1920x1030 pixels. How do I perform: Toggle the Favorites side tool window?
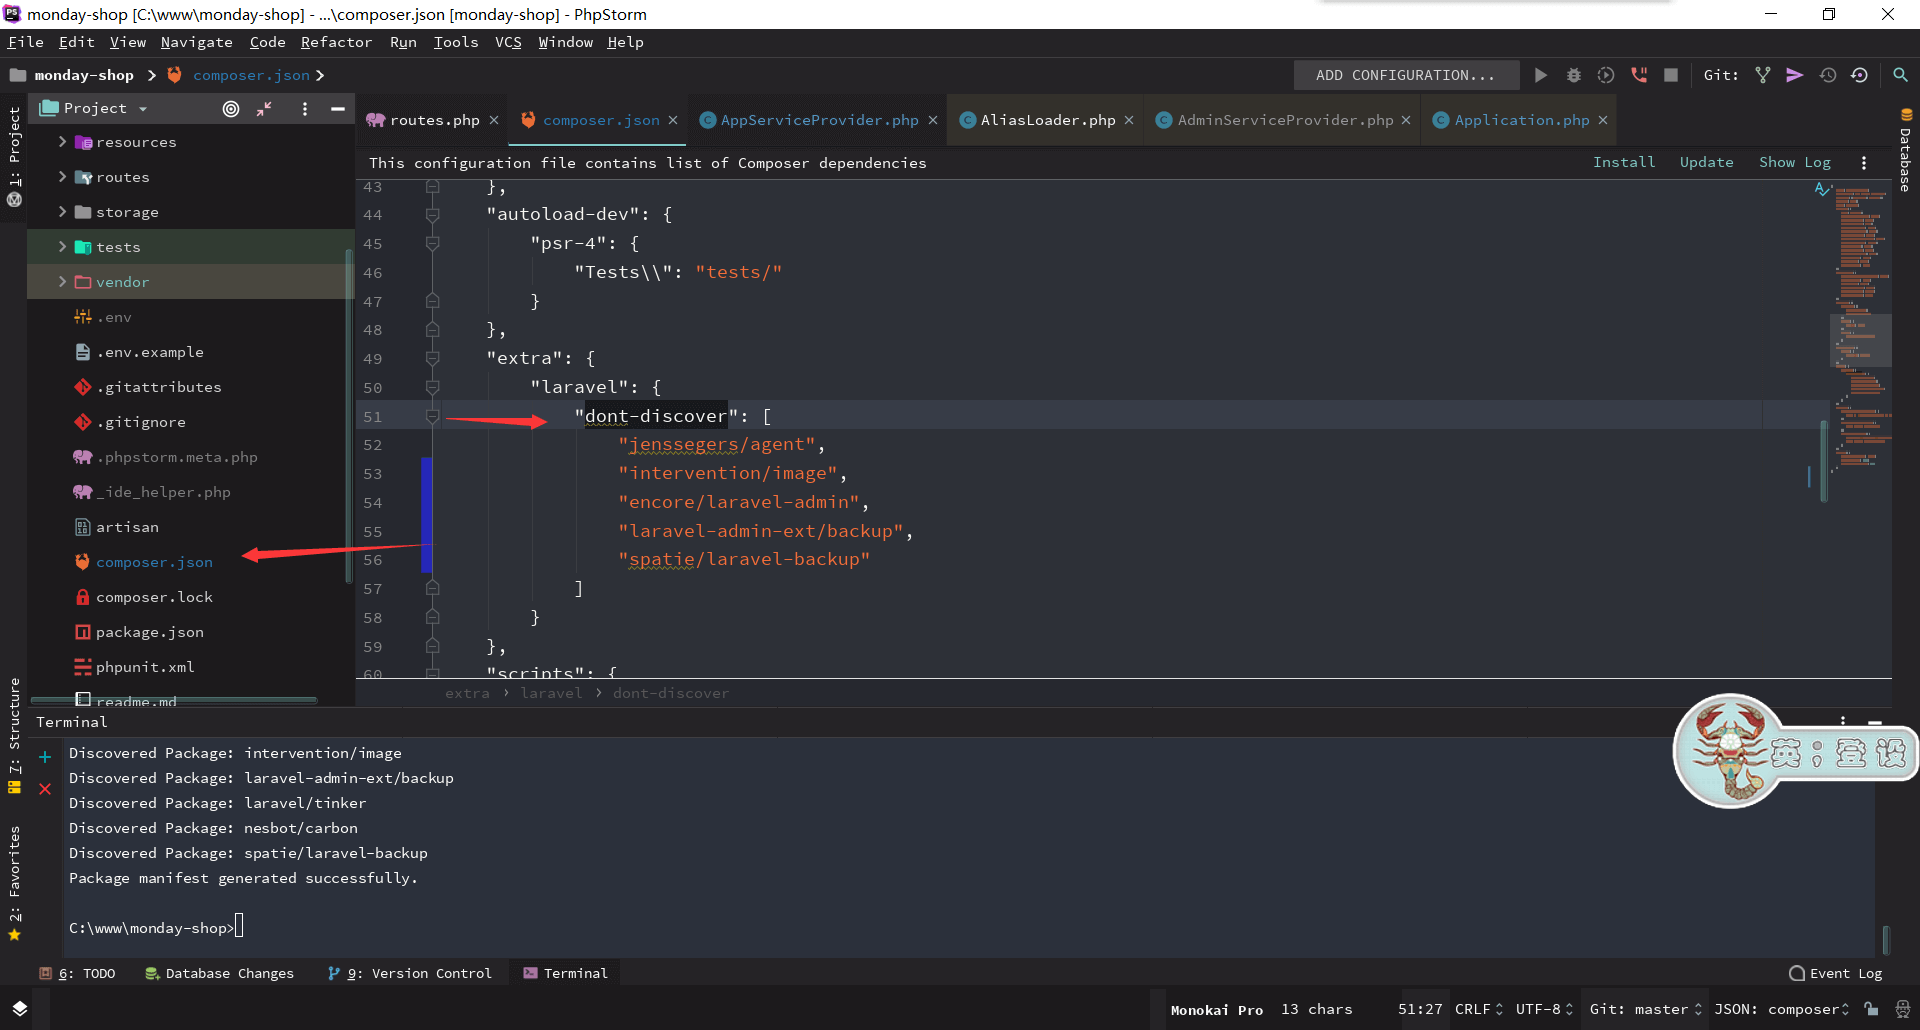pos(14,883)
